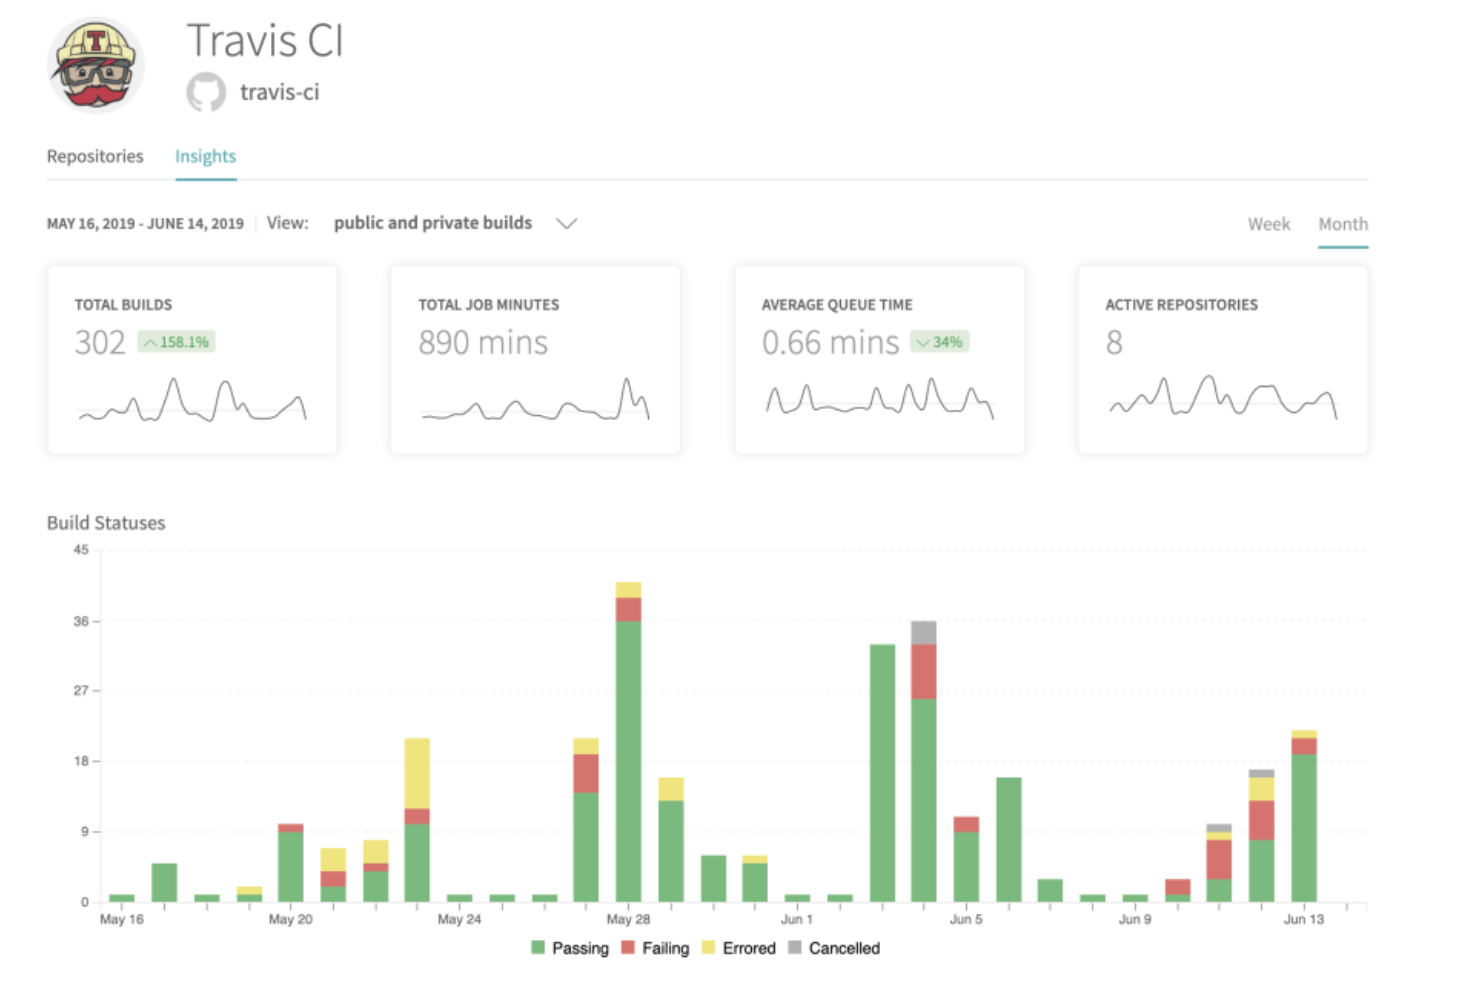Click the gray Cancelled segment of the Jun 4 bar

pos(924,632)
